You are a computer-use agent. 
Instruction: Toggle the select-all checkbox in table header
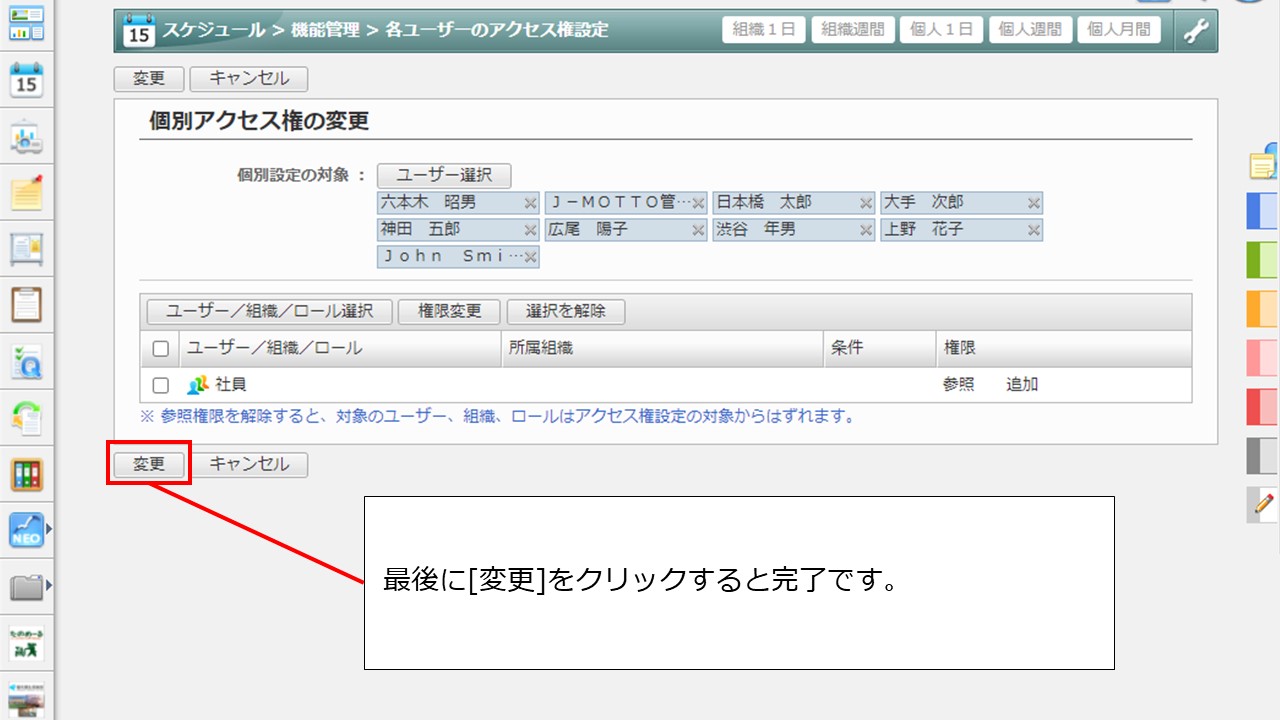click(161, 349)
